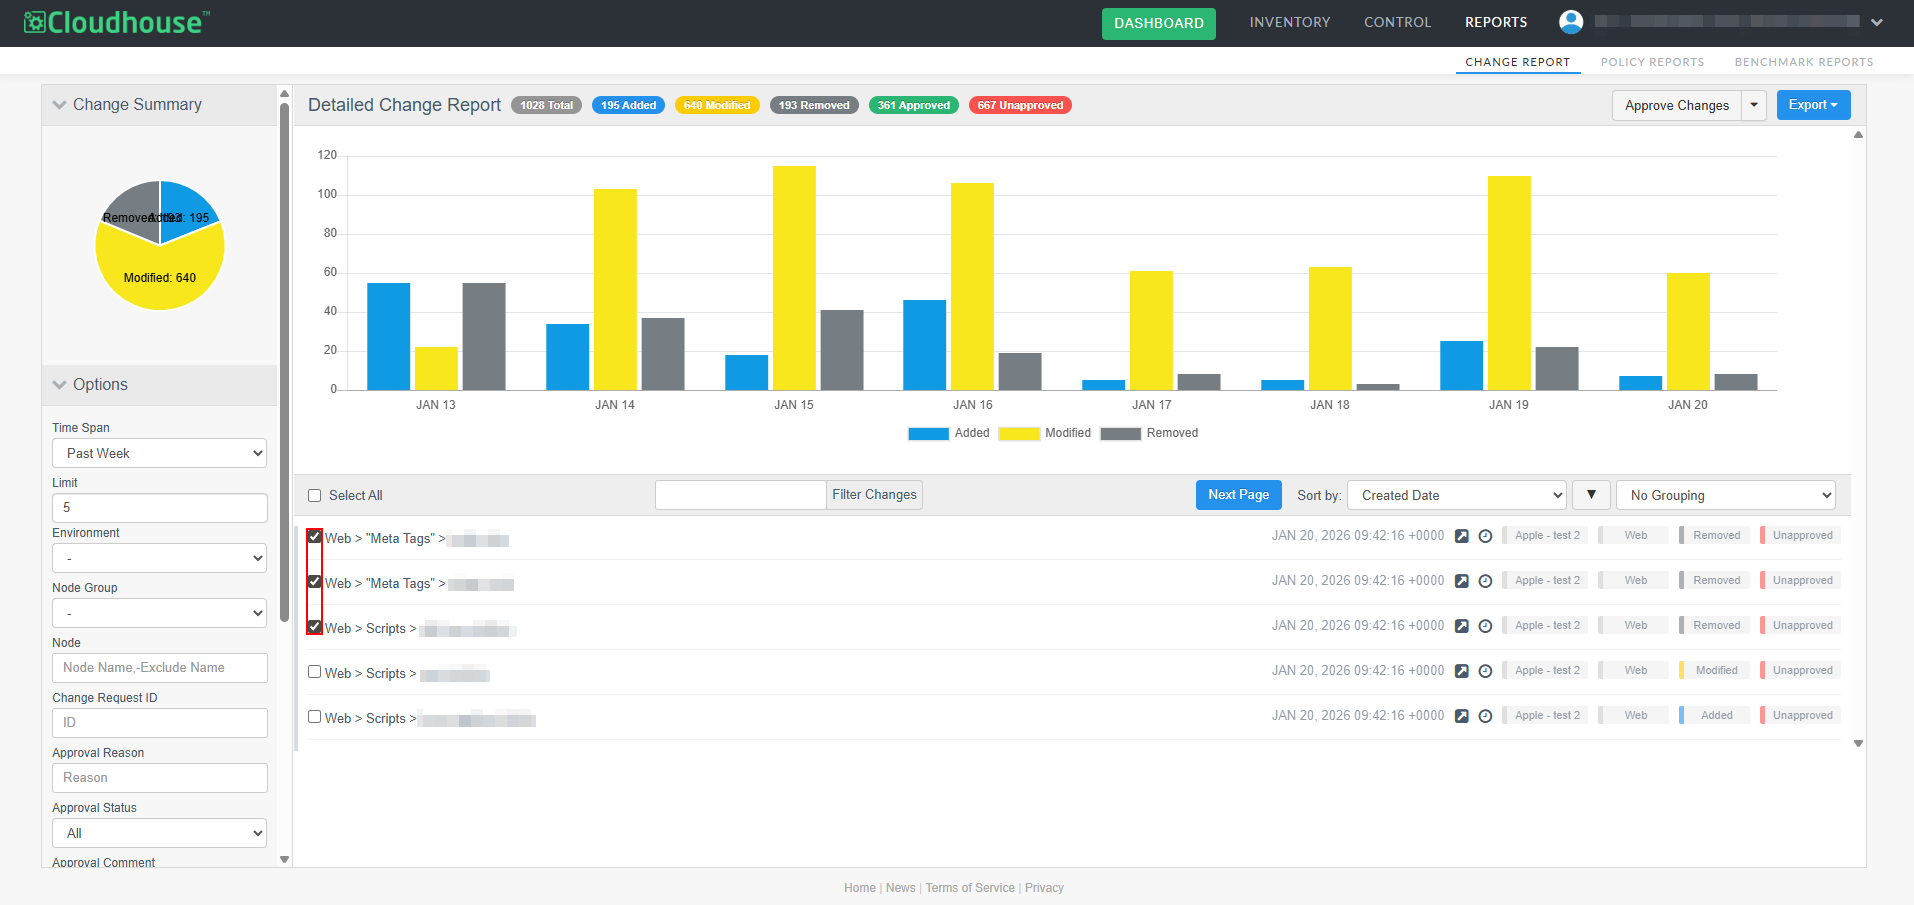Viewport: 1914px width, 905px height.
Task: Toggle sort direction arrow next to Created Date
Action: click(x=1590, y=495)
